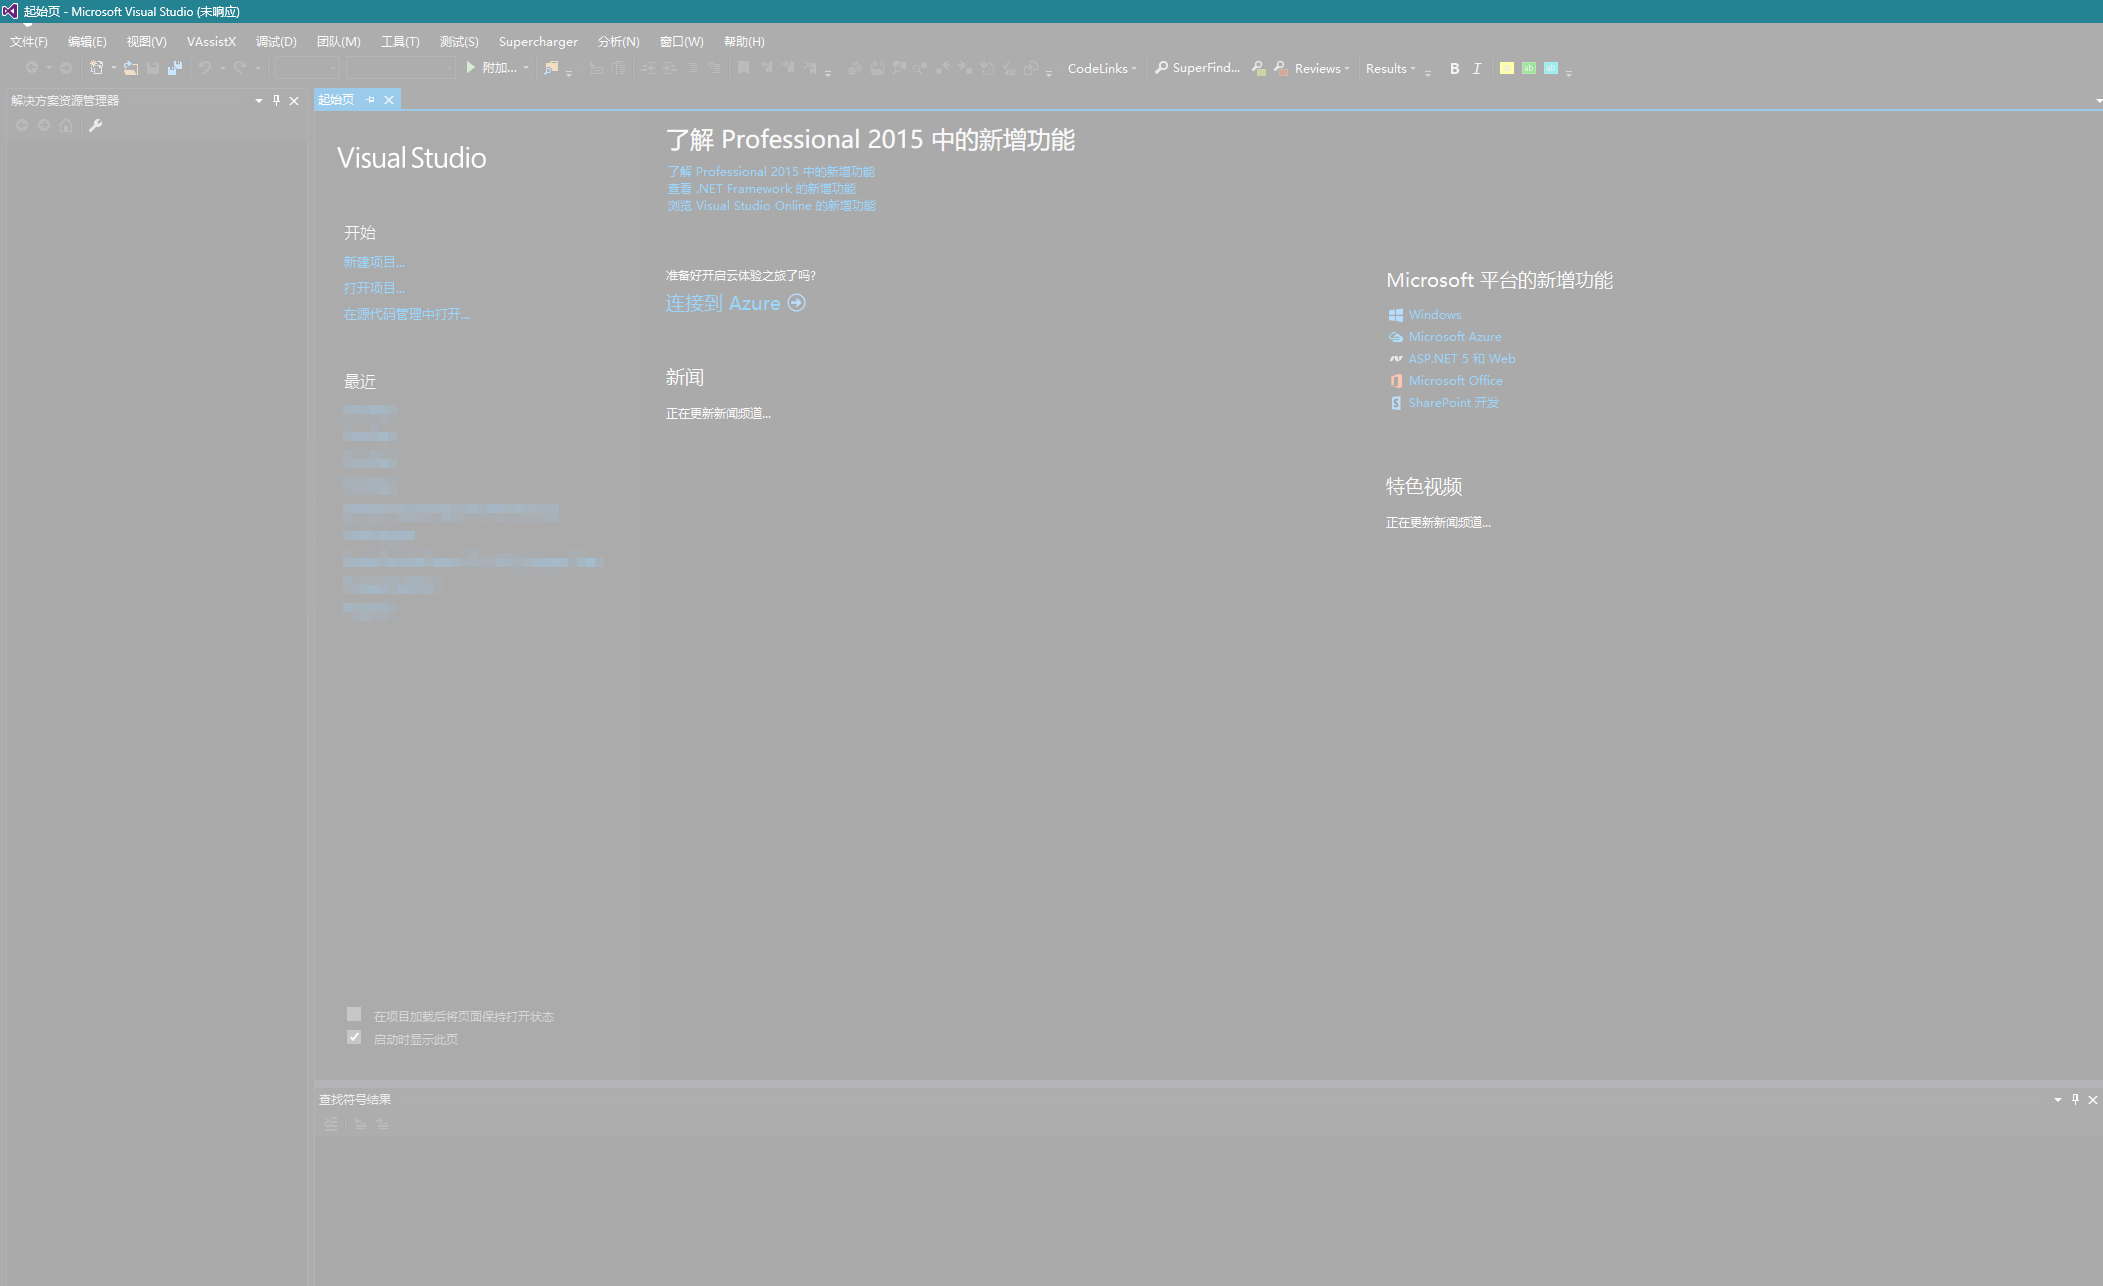This screenshot has height=1286, width=2103.
Task: Select the yellow highlight color swatch
Action: pos(1506,68)
